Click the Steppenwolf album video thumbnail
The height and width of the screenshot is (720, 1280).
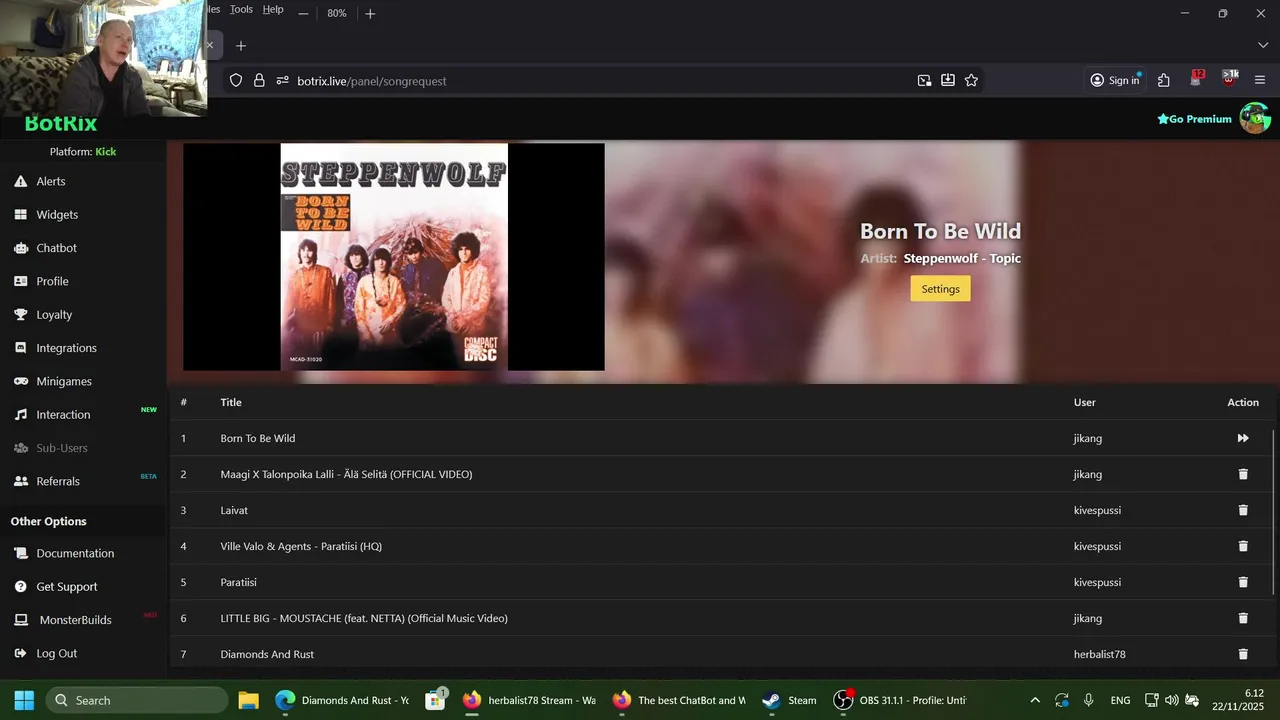pyautogui.click(x=394, y=257)
